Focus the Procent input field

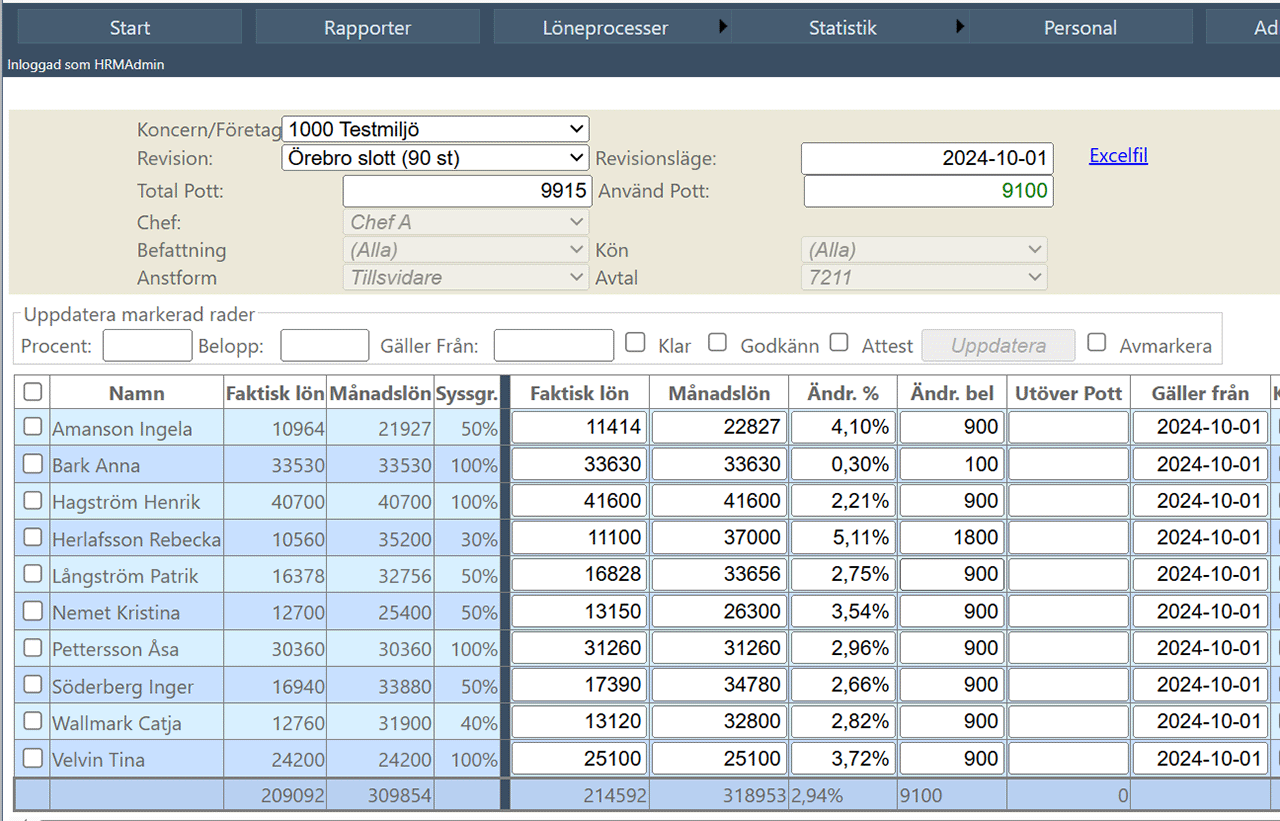[147, 346]
